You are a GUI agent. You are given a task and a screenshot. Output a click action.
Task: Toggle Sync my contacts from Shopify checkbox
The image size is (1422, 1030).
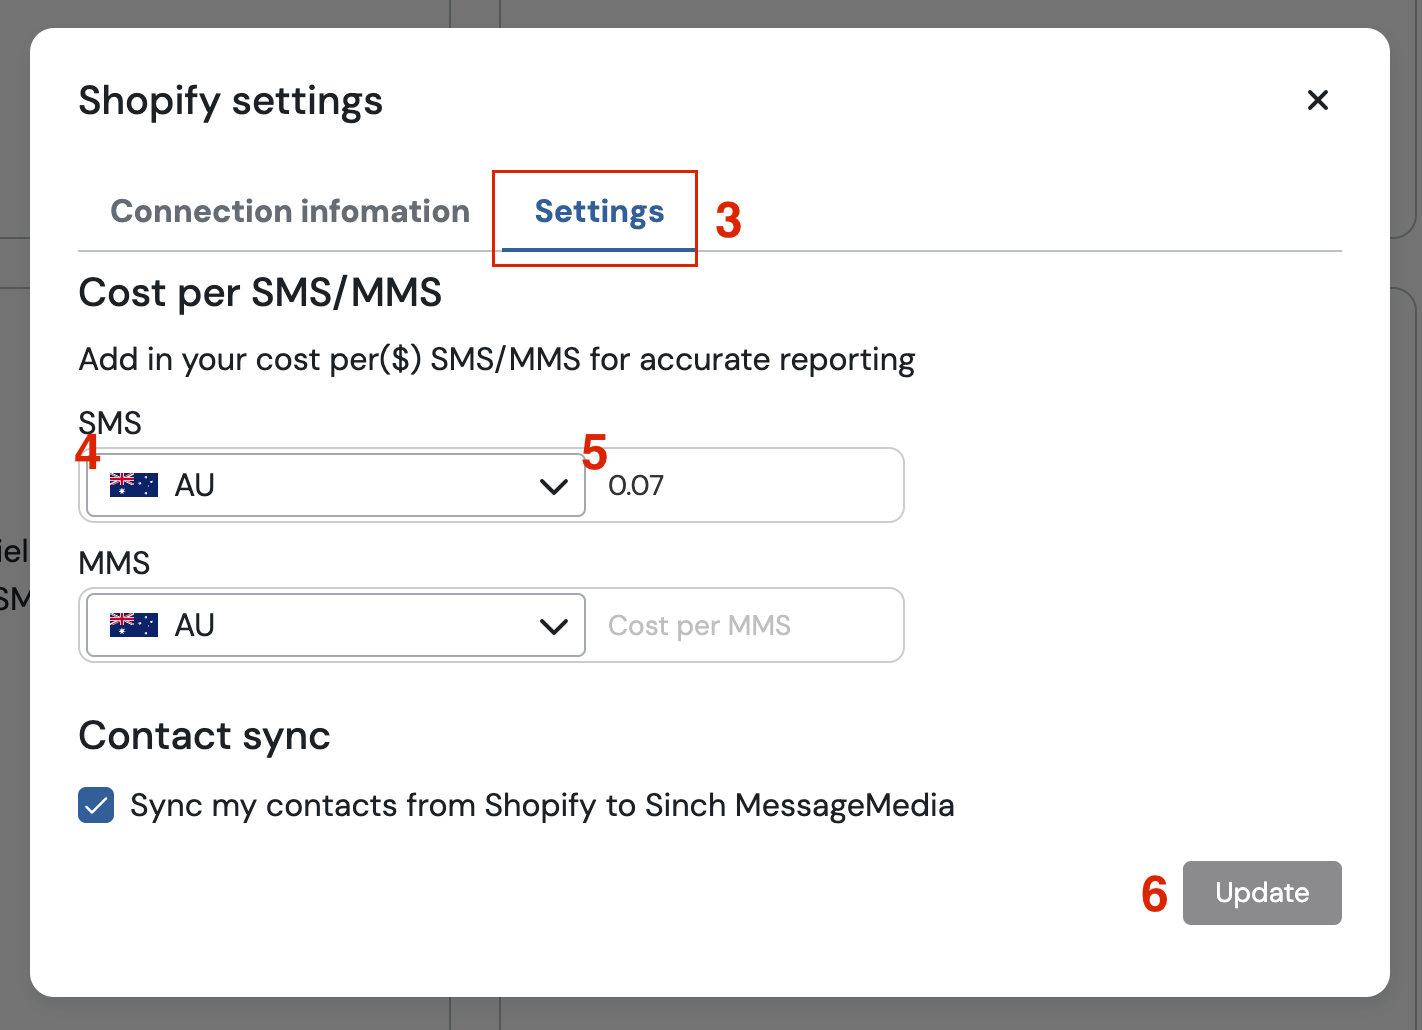click(x=96, y=805)
